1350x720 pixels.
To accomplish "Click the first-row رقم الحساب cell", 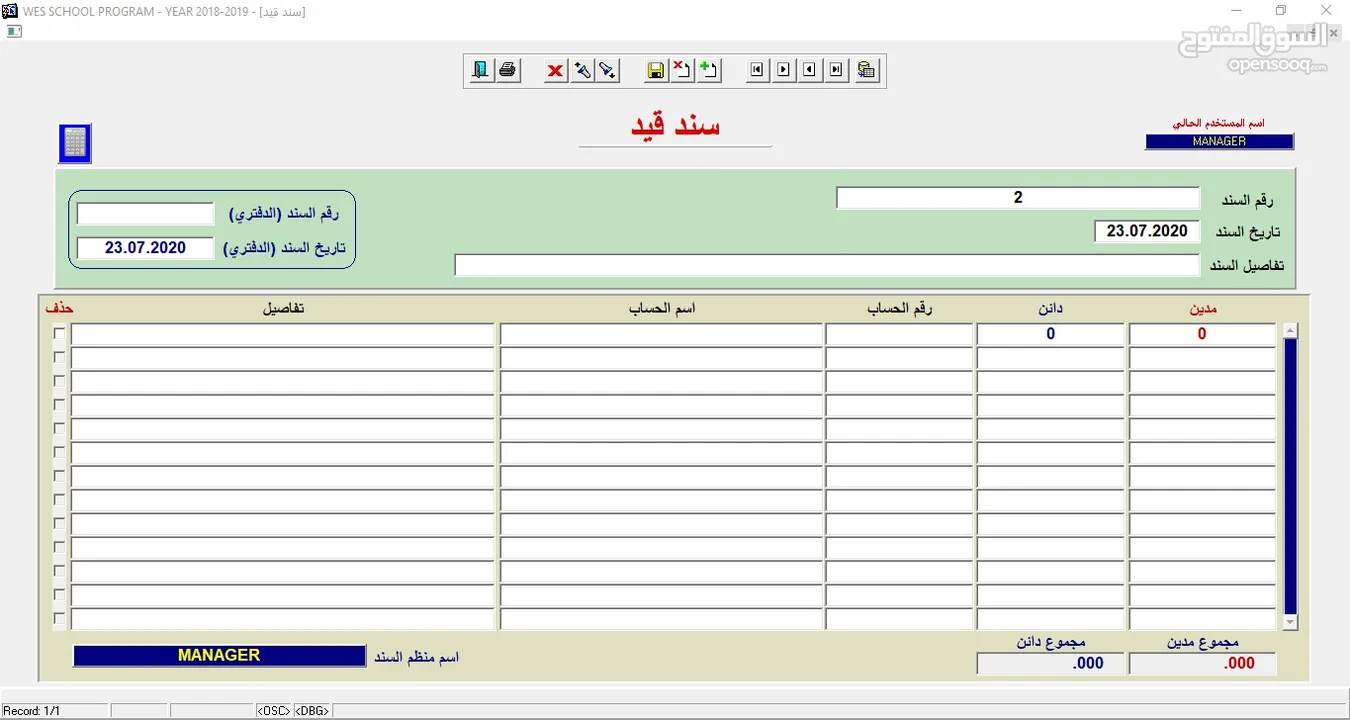I will pyautogui.click(x=900, y=334).
